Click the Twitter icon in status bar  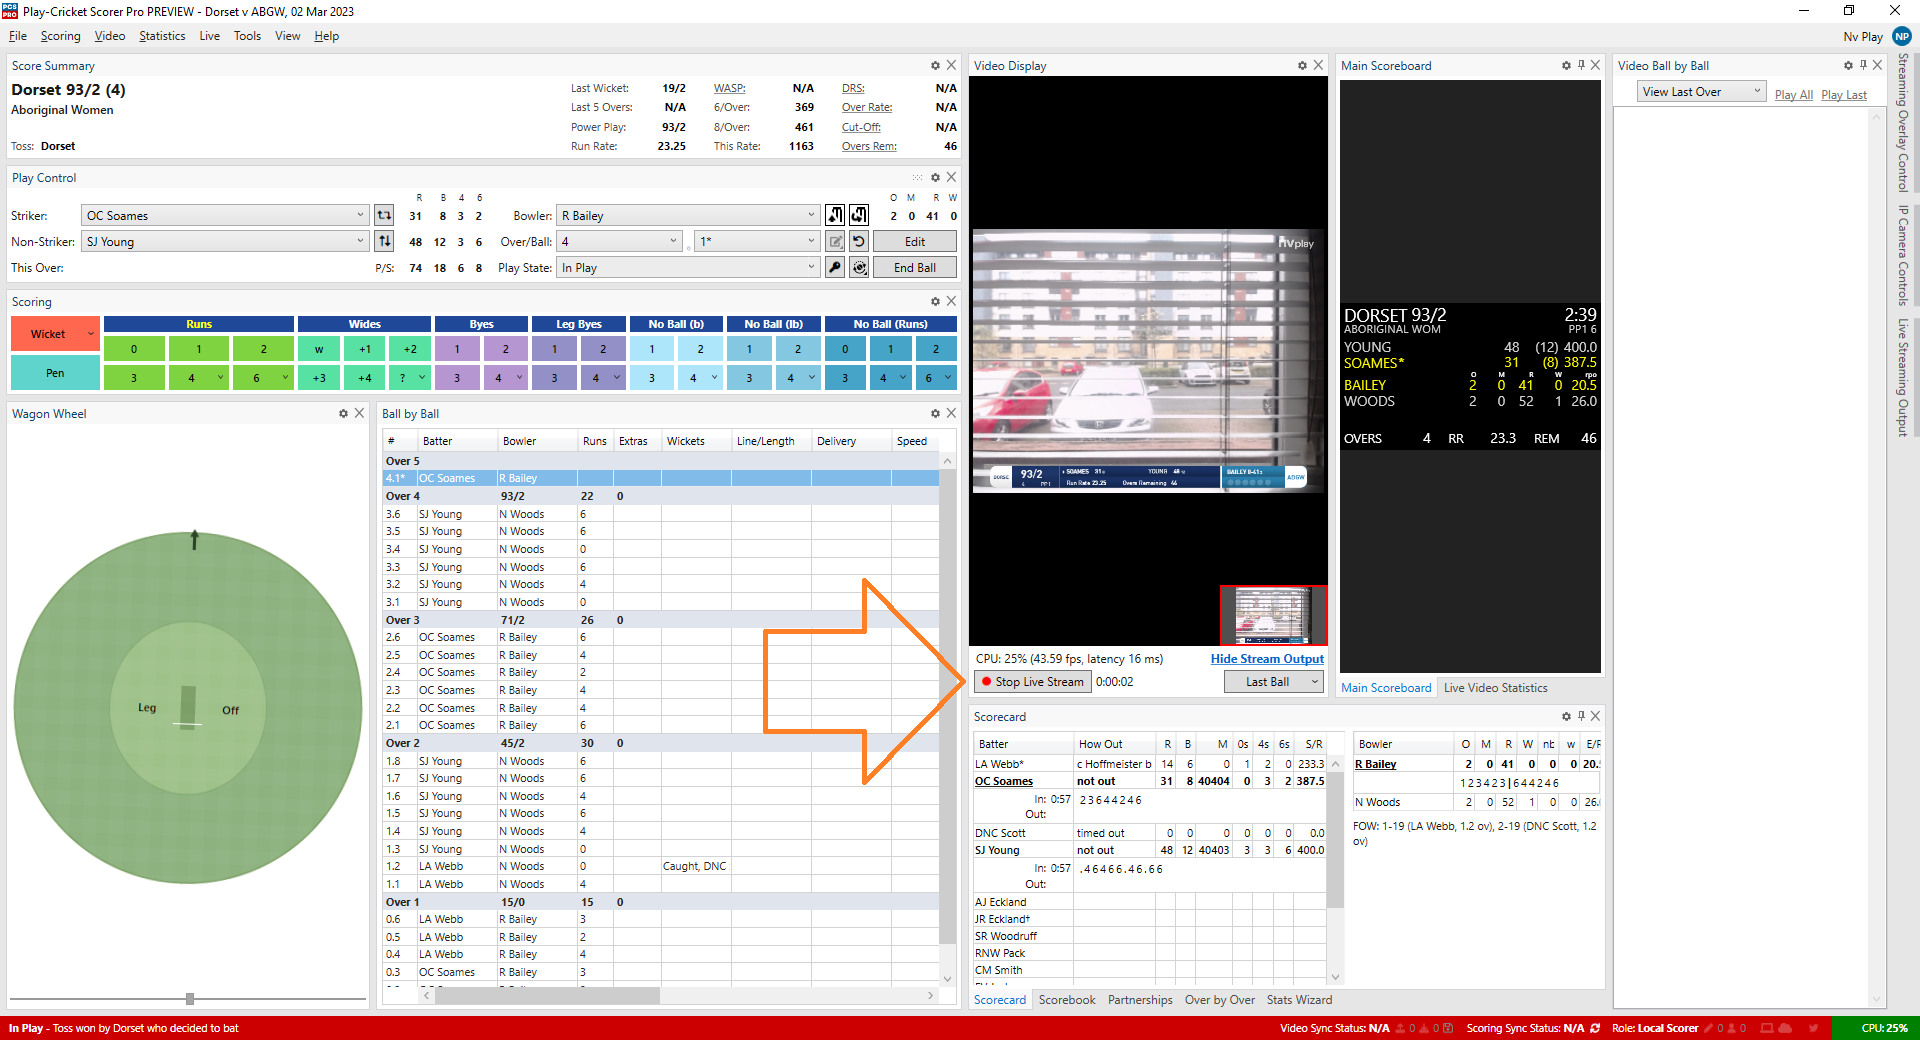(x=1813, y=1028)
